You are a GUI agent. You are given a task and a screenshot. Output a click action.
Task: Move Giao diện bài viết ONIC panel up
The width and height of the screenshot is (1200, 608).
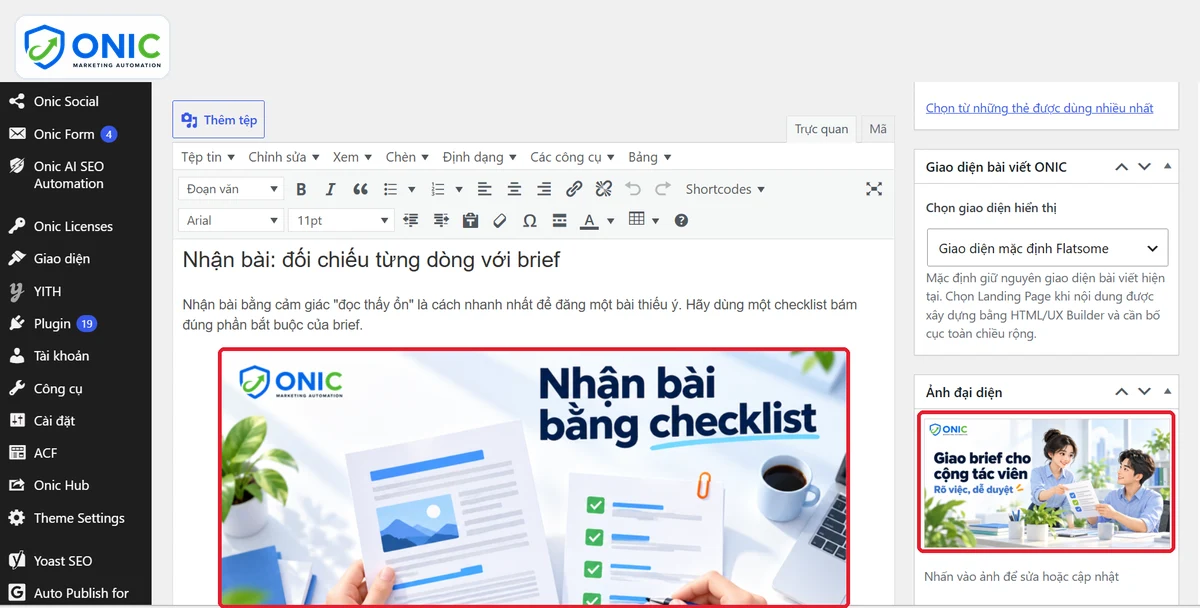pos(1122,167)
